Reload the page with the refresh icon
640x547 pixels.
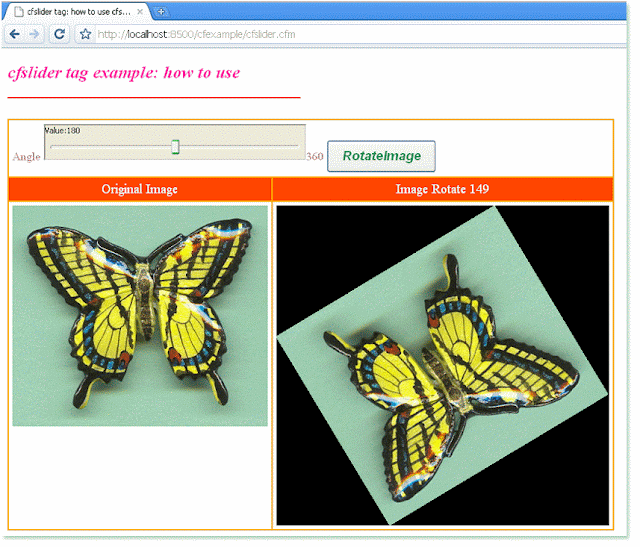tap(60, 34)
